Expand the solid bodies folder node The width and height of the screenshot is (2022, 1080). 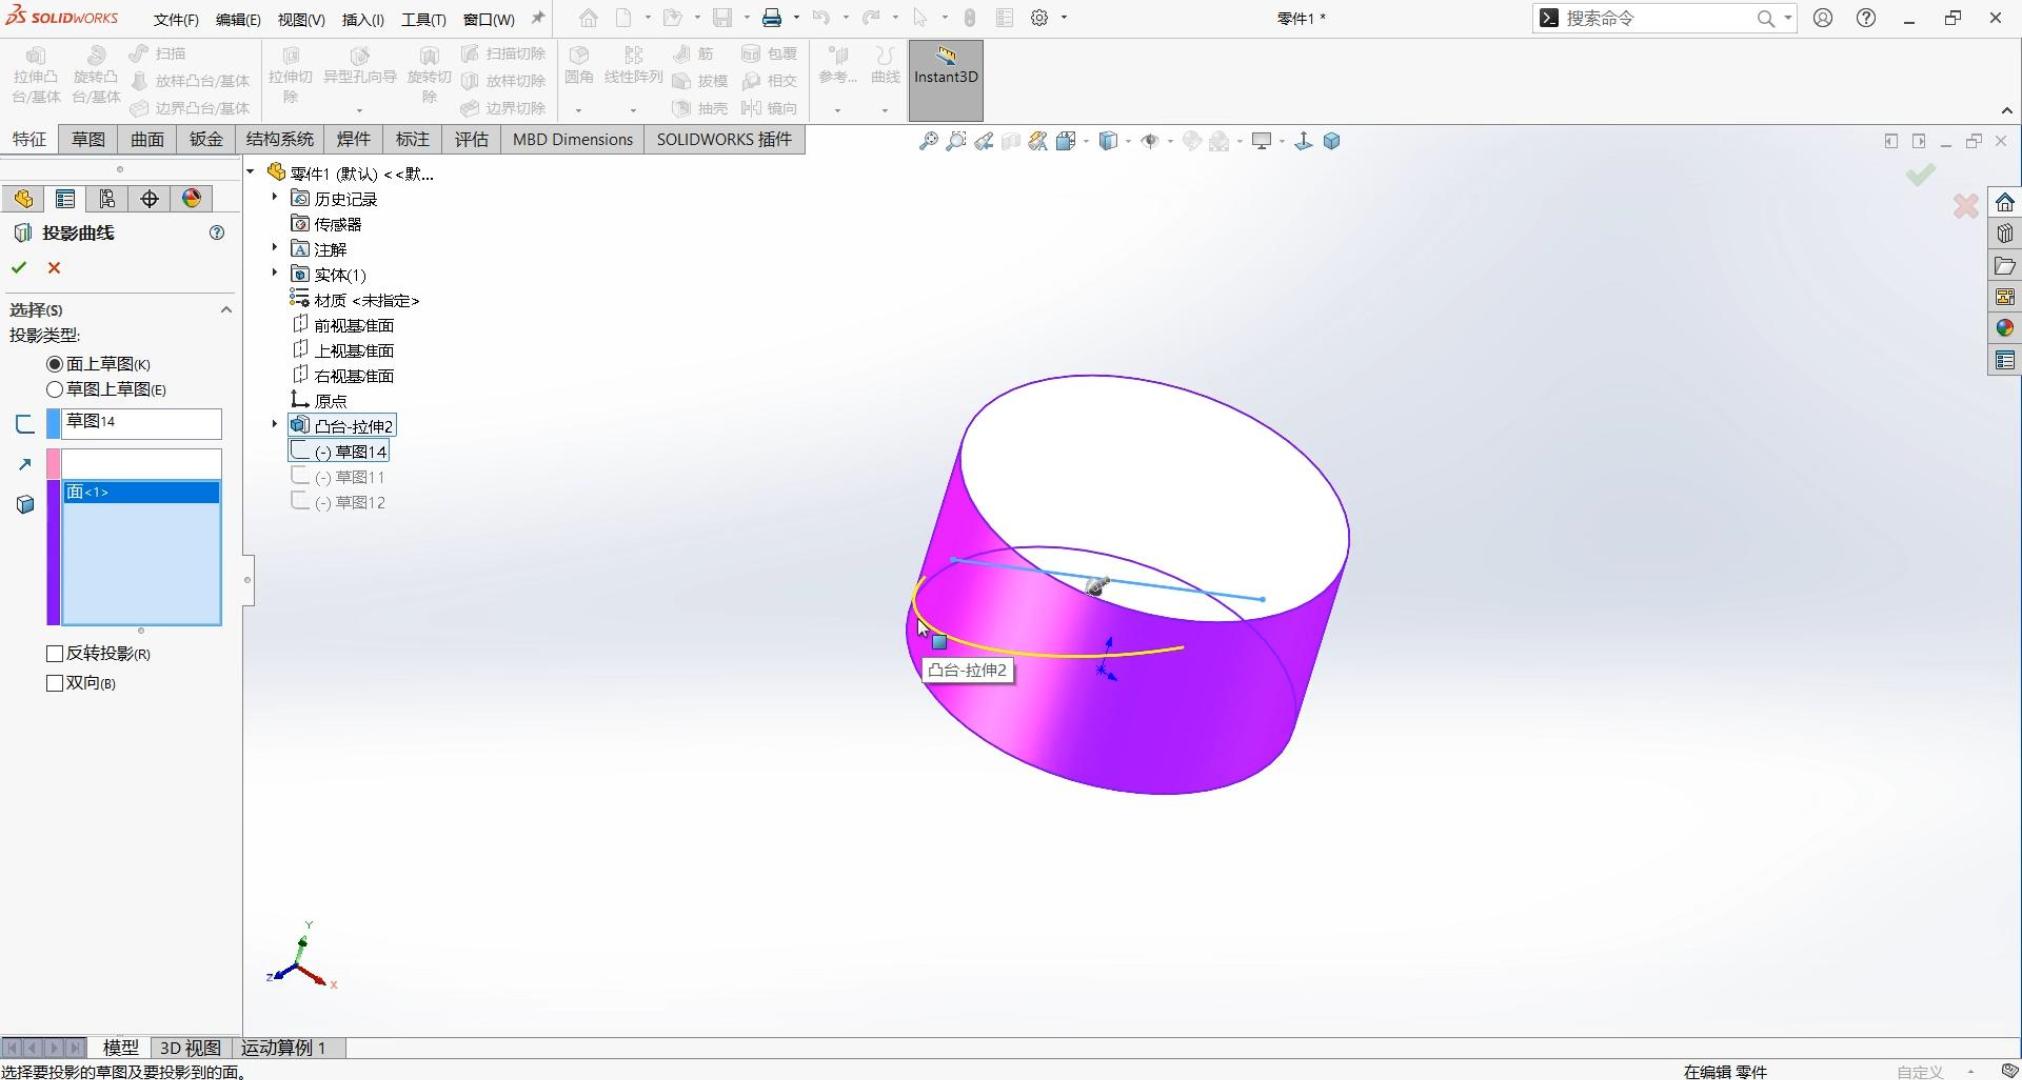pyautogui.click(x=275, y=274)
